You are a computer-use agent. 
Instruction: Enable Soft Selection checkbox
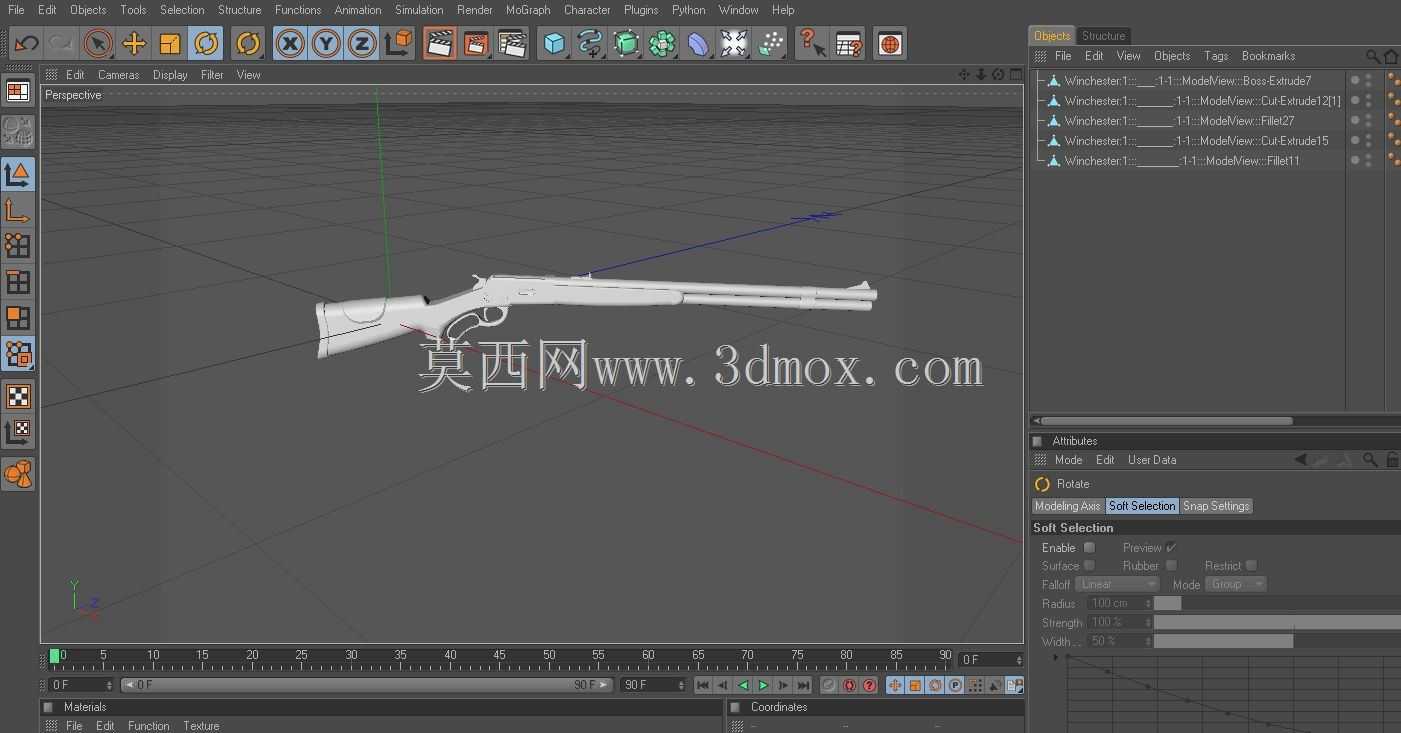(1089, 548)
